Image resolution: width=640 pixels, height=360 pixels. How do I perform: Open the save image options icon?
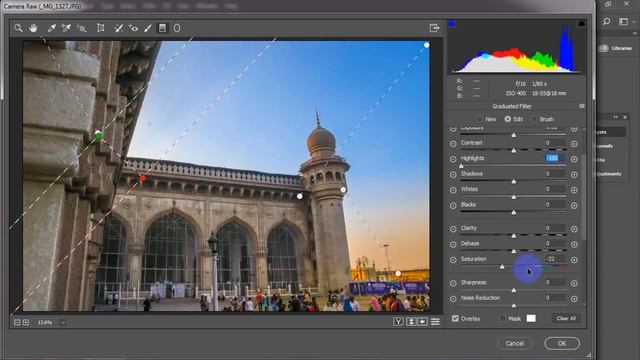434,28
